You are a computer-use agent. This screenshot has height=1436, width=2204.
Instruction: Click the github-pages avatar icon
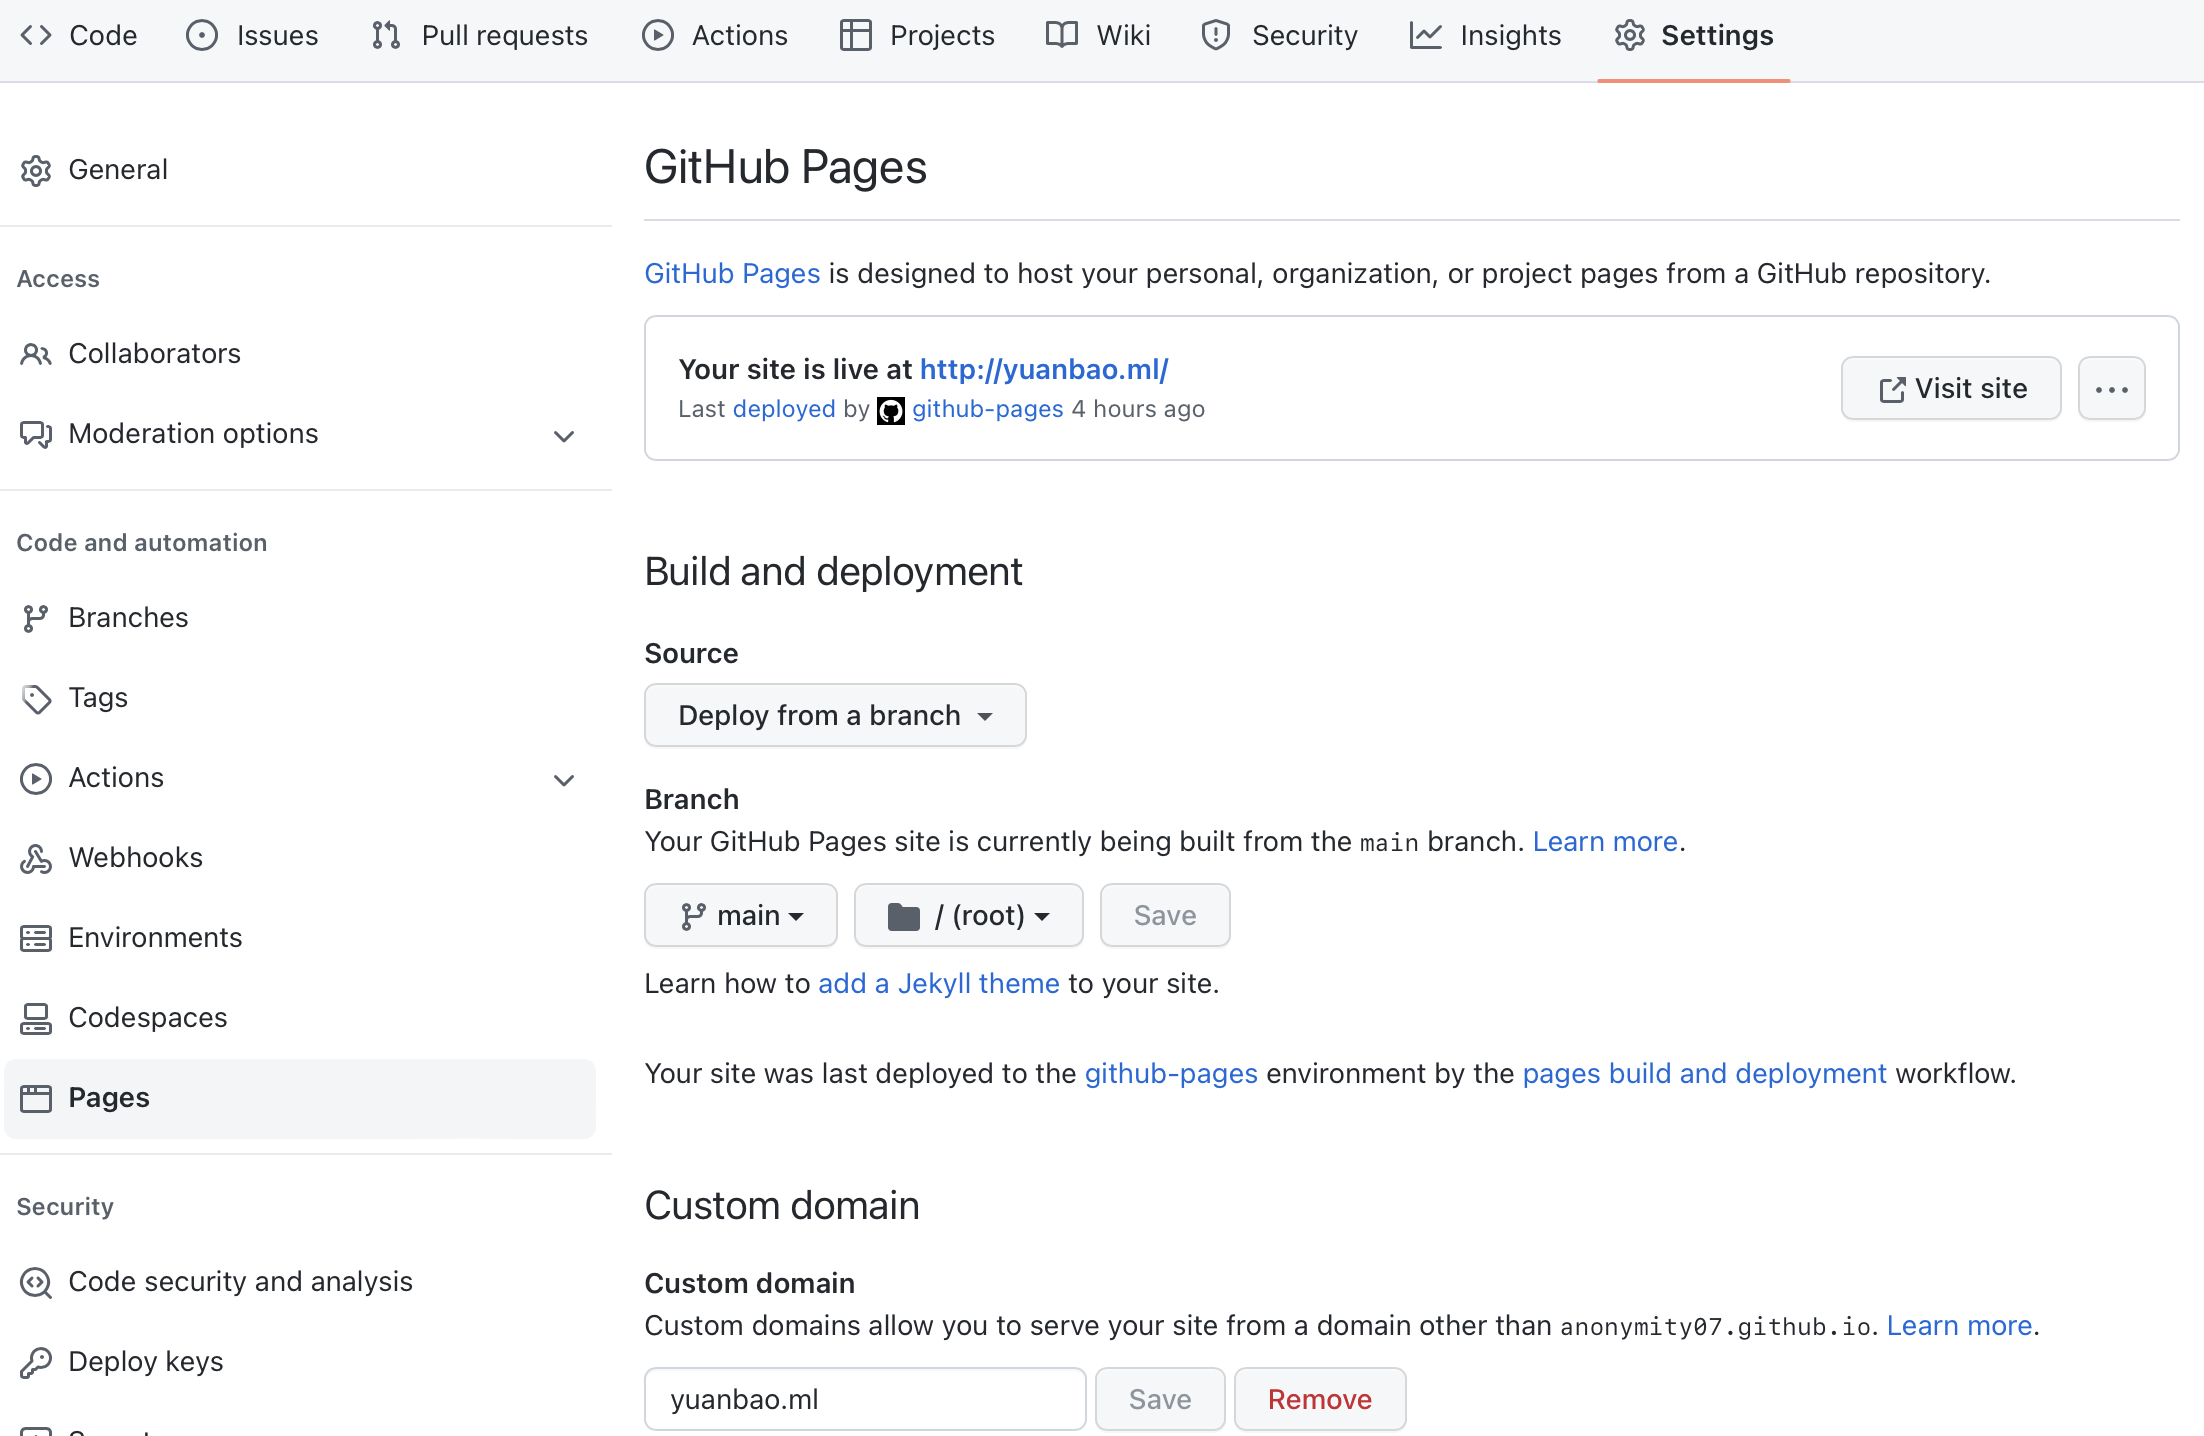click(890, 410)
